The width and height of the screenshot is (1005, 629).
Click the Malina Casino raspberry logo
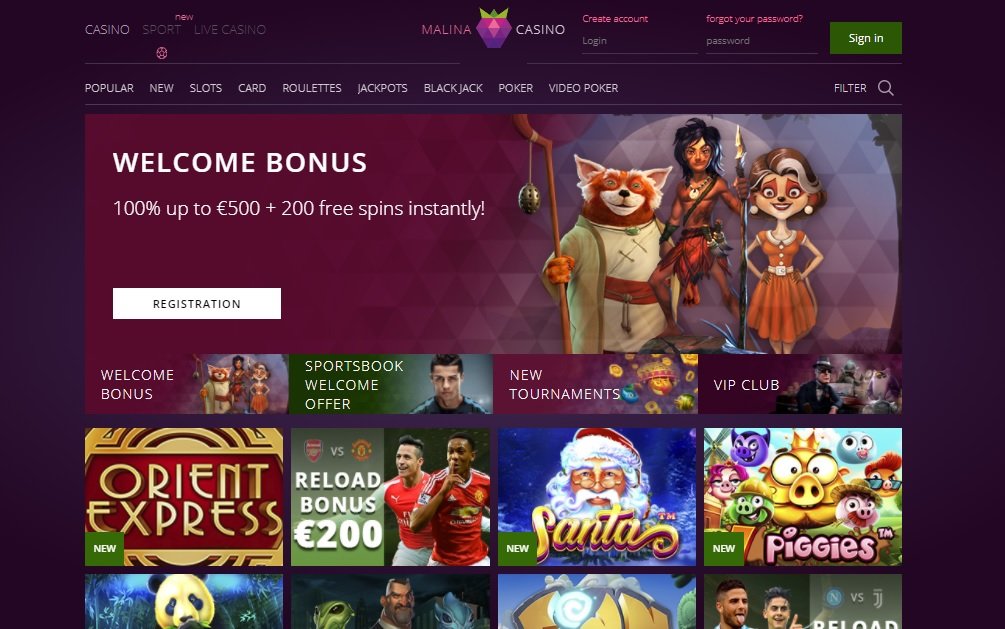(493, 28)
